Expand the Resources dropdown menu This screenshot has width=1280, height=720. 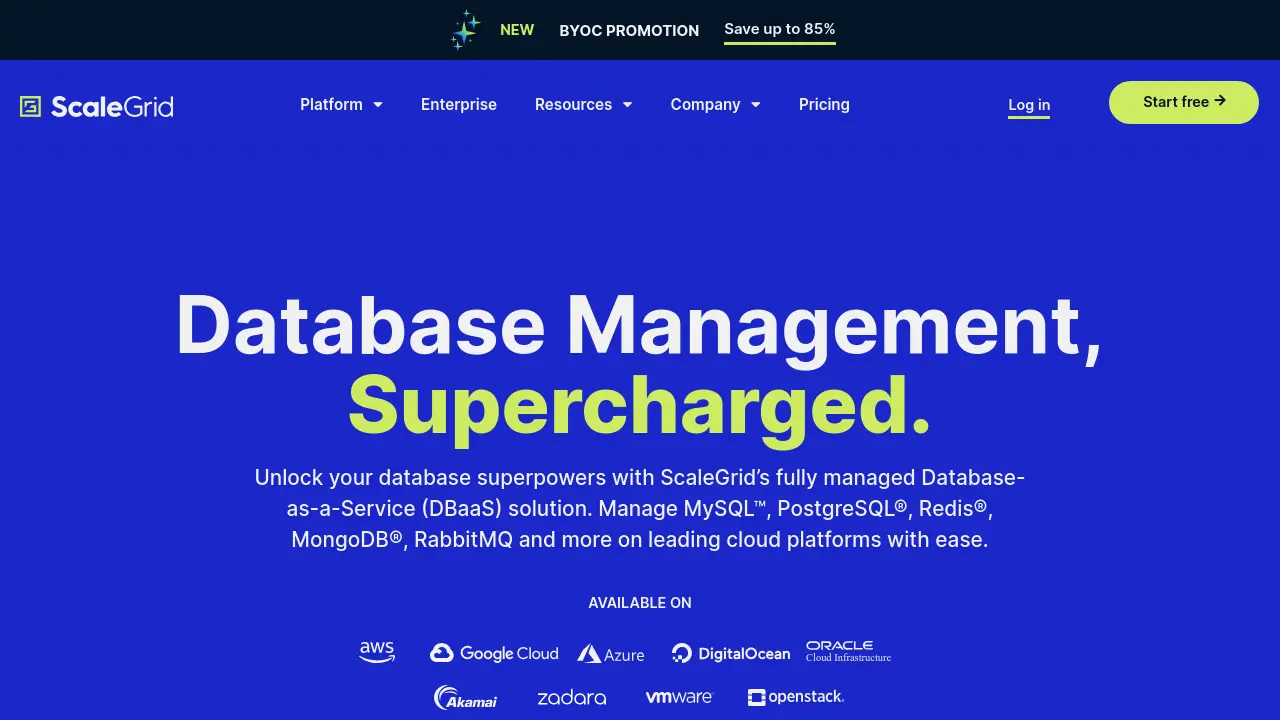point(583,104)
